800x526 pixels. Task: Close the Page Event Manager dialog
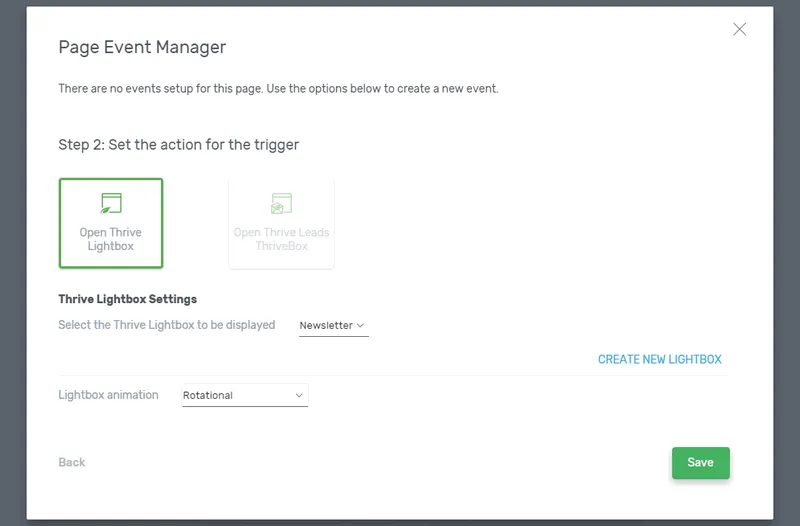point(739,29)
